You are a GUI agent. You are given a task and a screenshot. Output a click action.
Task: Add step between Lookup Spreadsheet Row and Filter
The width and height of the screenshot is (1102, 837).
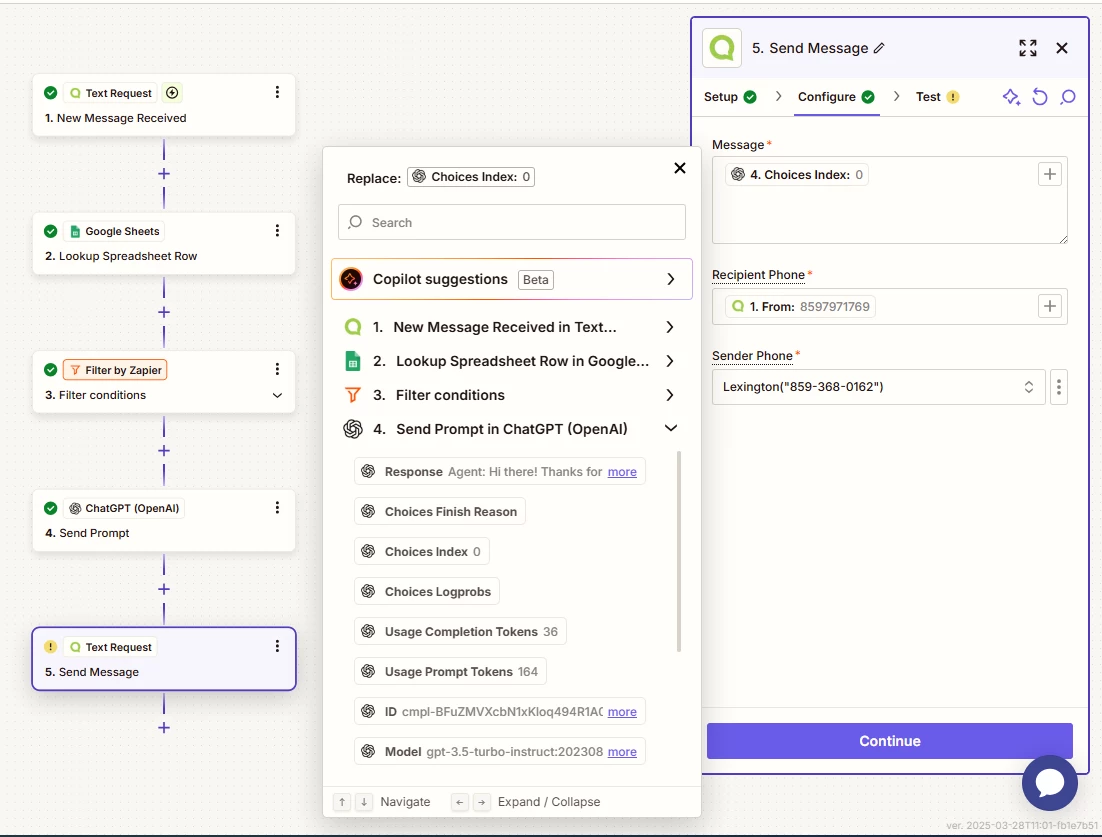coord(164,312)
